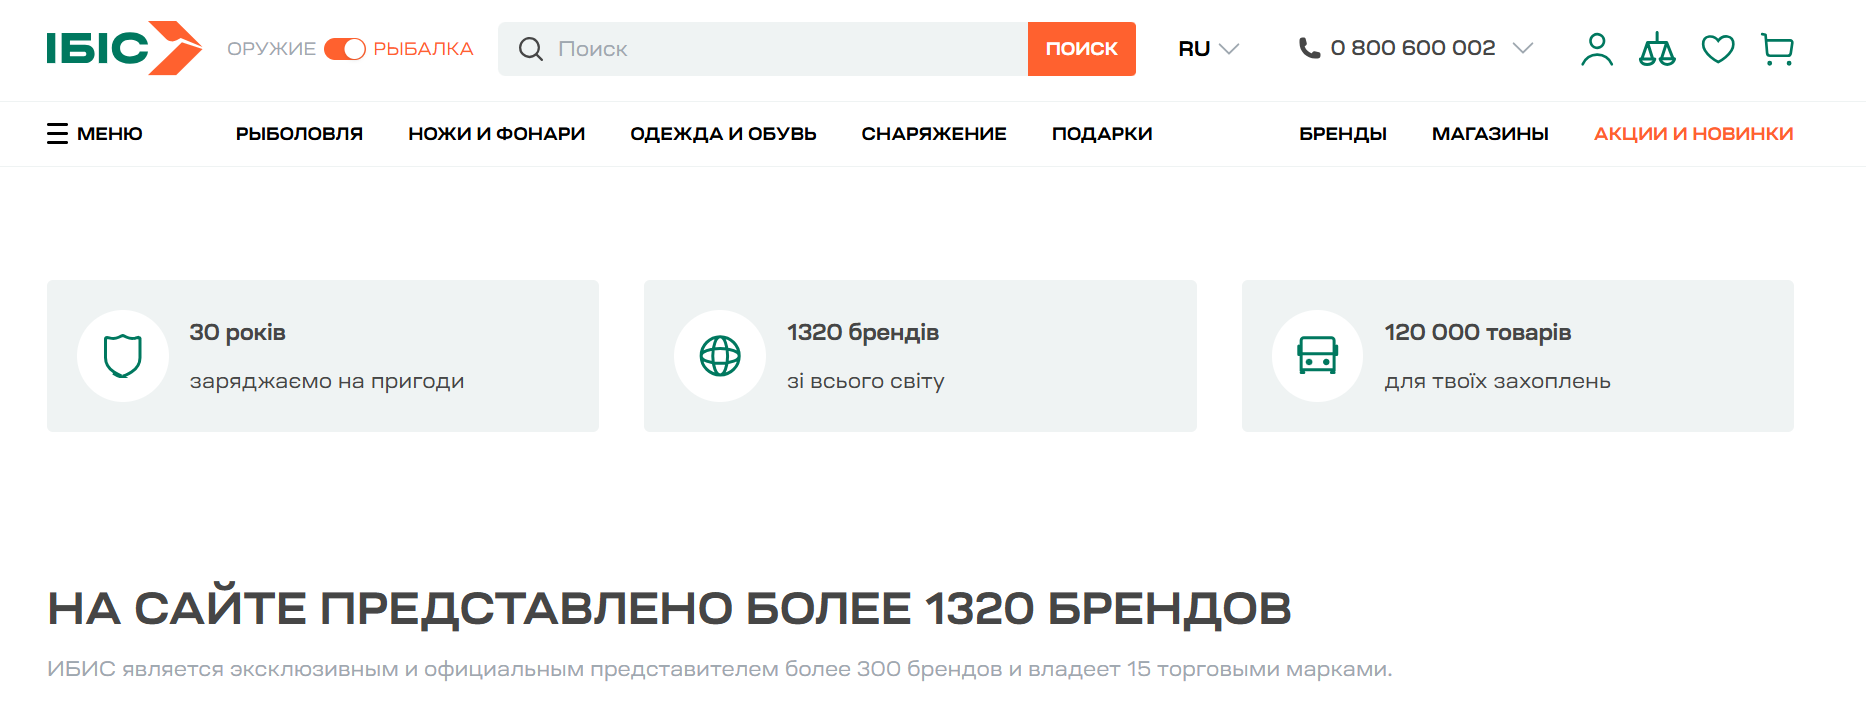This screenshot has height=706, width=1866.
Task: Open the НОЖИ И ФОНАРИ menu category
Action: tap(496, 134)
